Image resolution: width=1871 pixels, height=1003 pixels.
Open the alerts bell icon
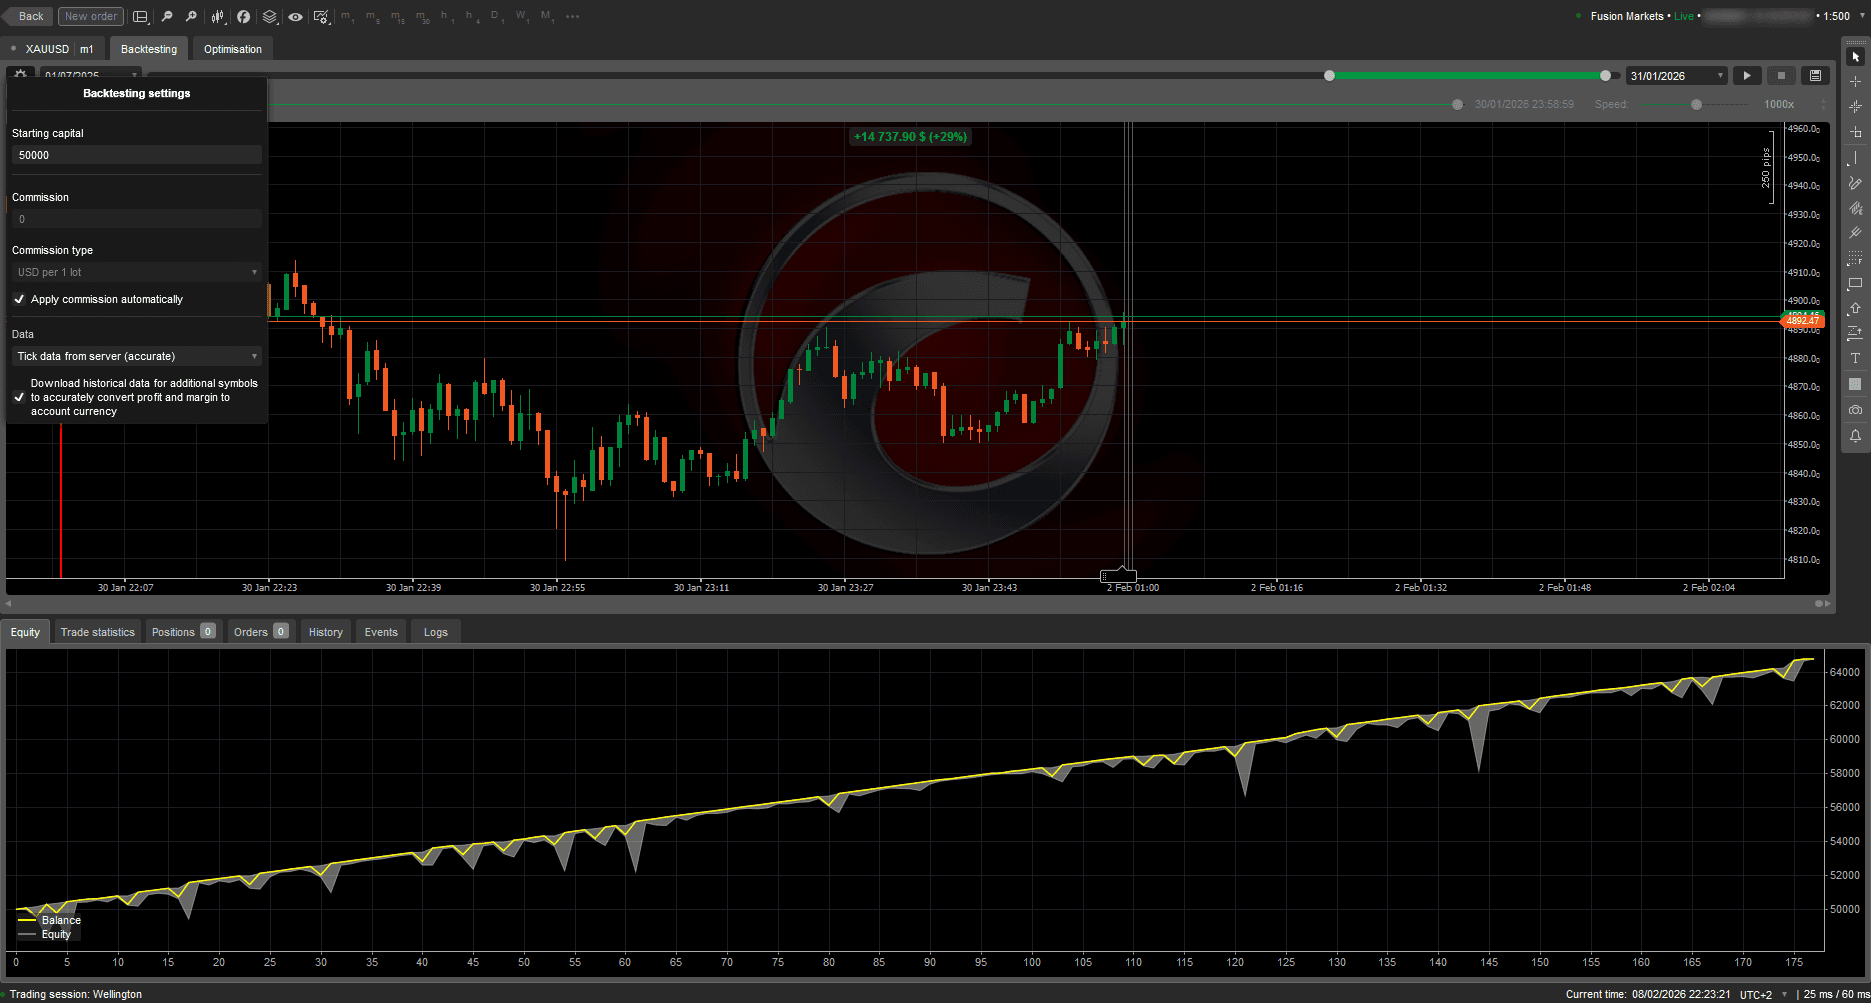(1856, 436)
